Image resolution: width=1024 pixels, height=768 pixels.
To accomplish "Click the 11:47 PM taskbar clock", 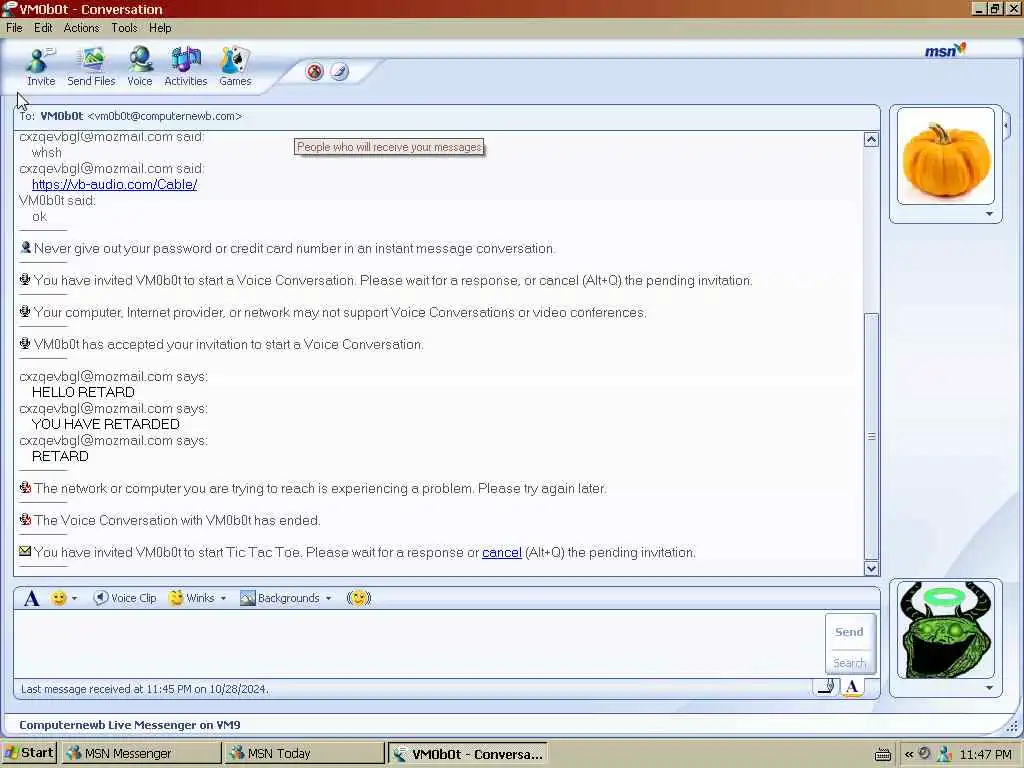I will pyautogui.click(x=985, y=754).
